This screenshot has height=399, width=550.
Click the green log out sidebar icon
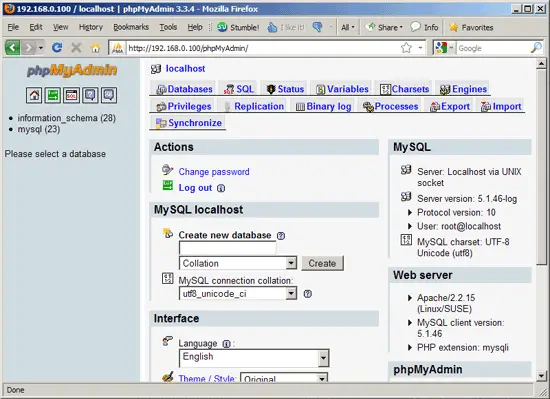53,95
